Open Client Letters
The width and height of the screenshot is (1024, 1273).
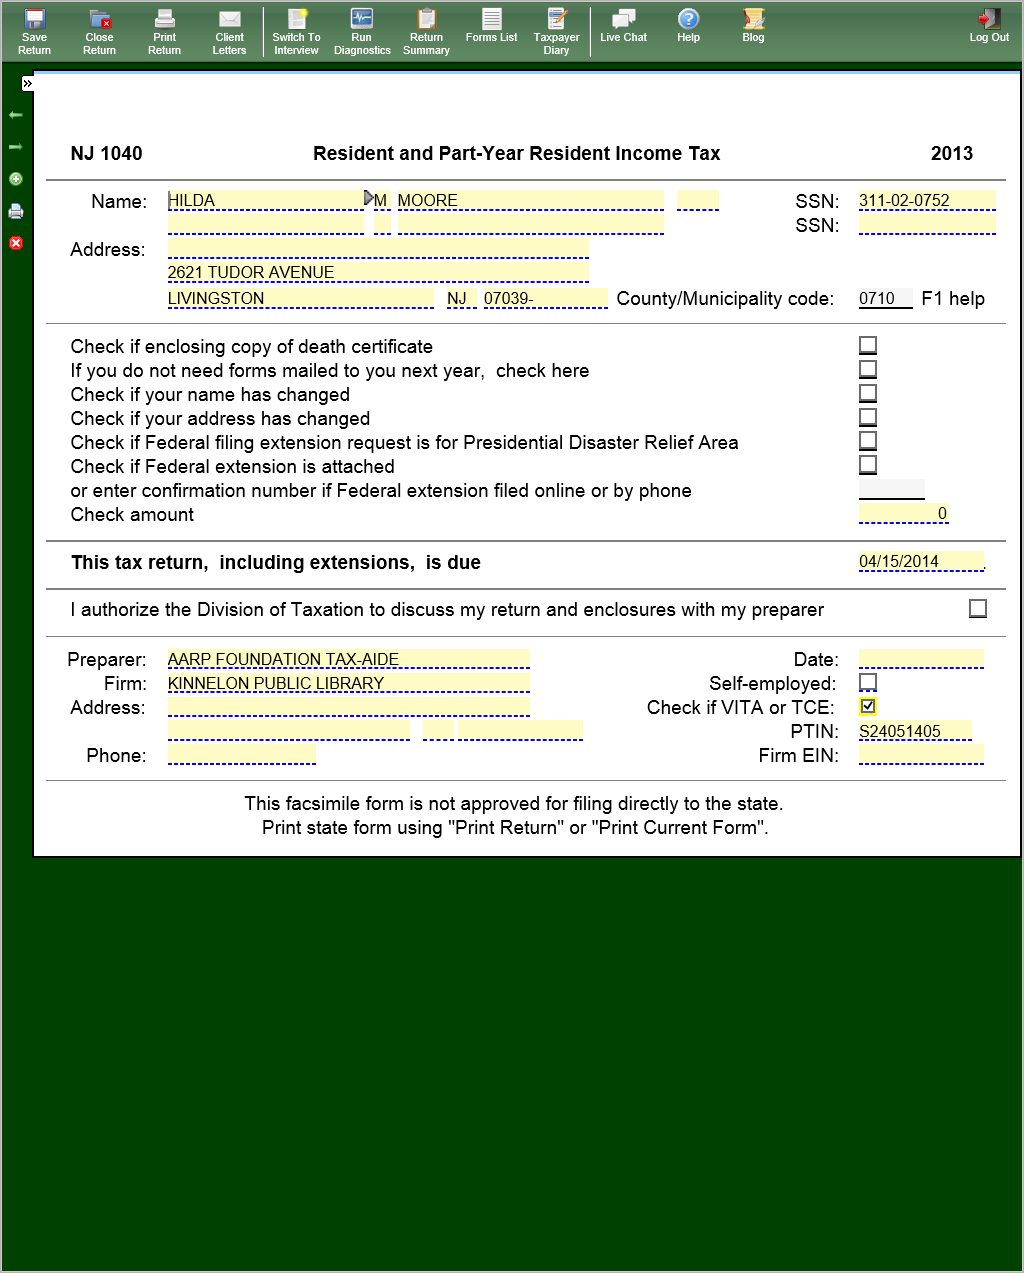click(x=229, y=31)
